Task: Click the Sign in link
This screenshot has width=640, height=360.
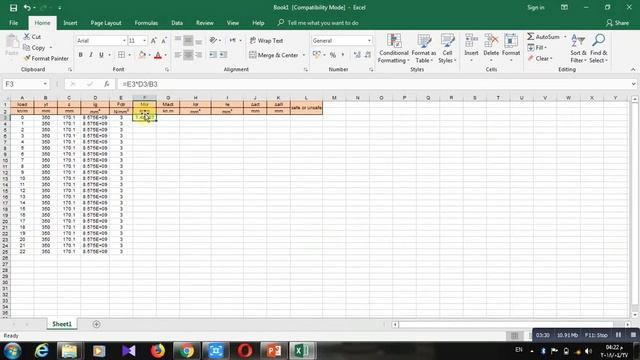Action: coord(536,7)
